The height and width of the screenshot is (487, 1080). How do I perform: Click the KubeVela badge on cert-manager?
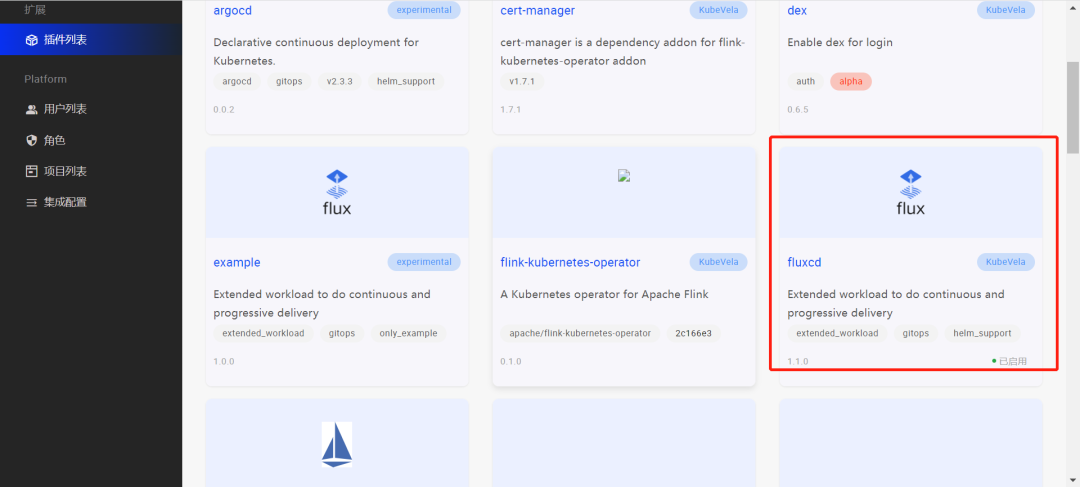pos(718,10)
